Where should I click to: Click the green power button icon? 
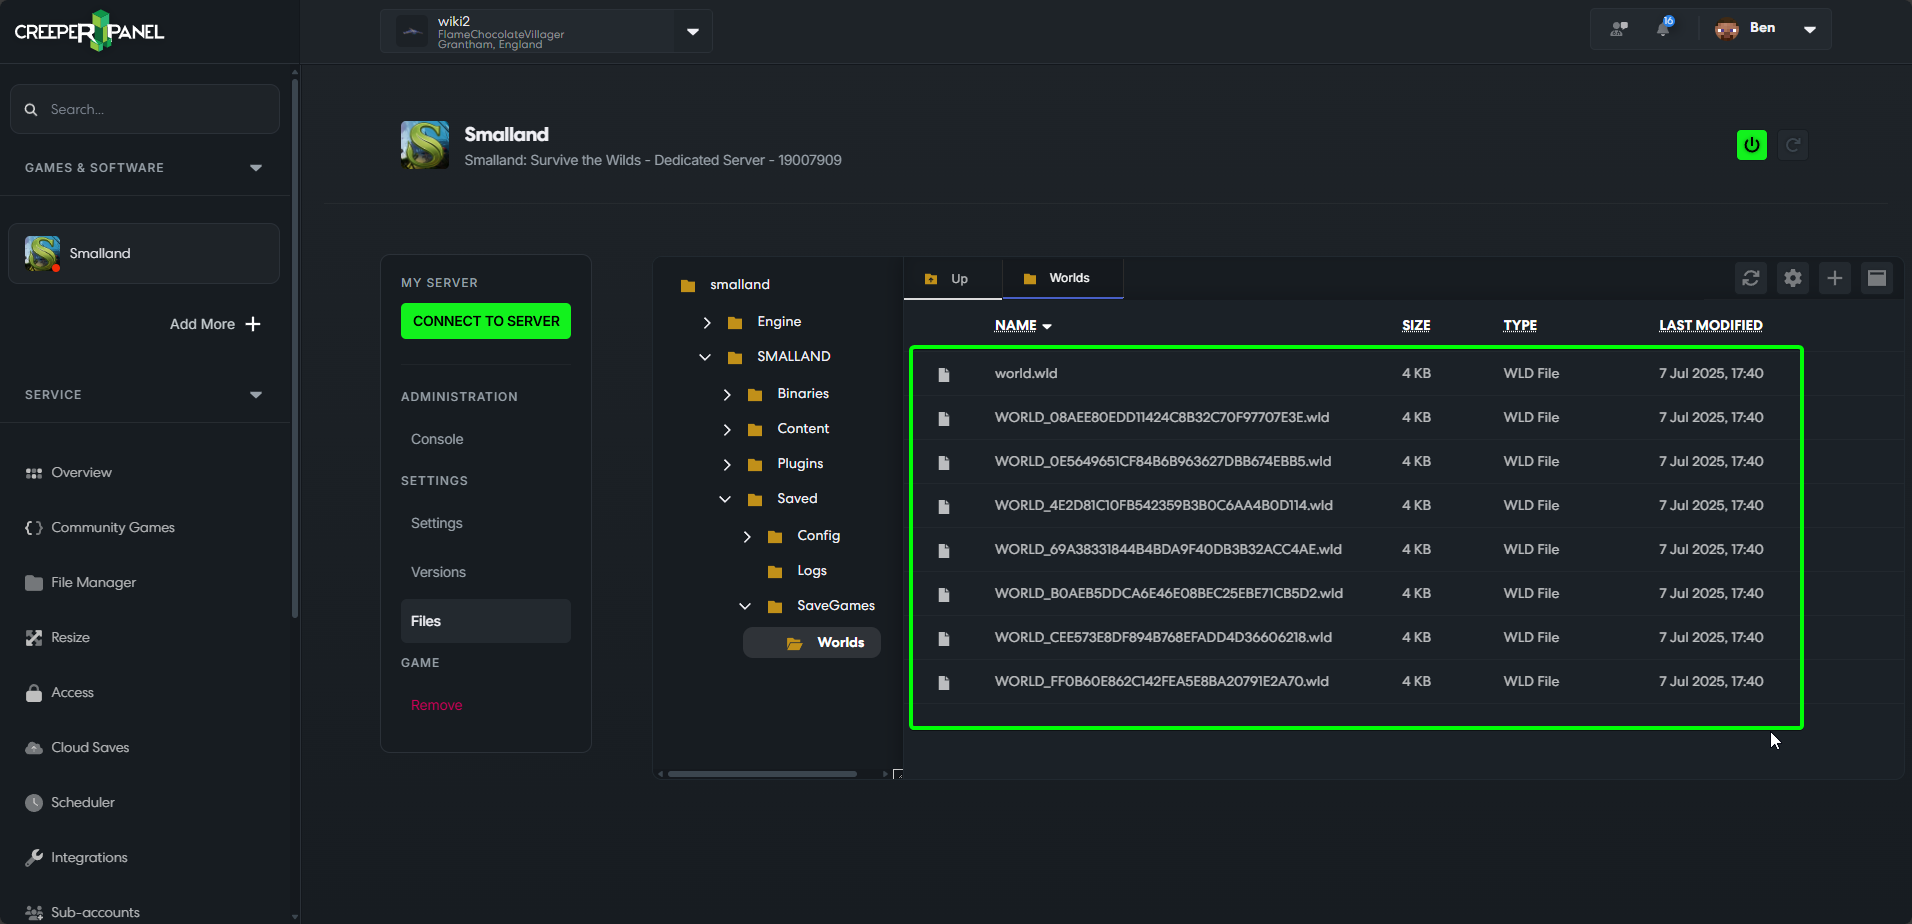click(x=1752, y=145)
